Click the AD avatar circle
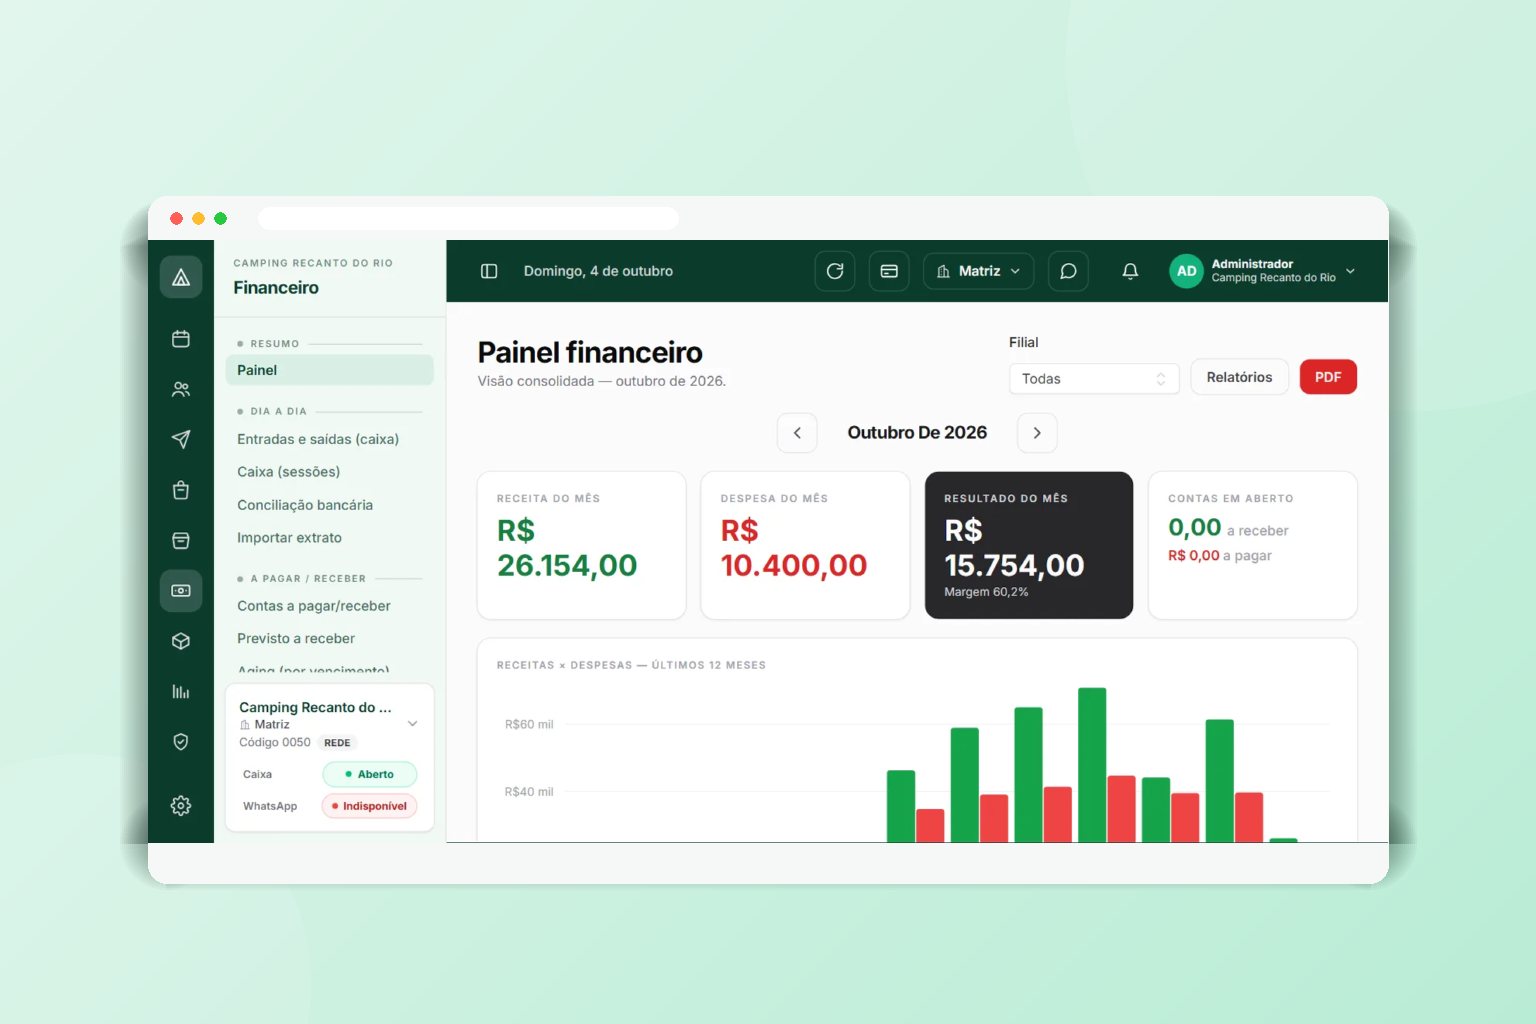Screen dimensions: 1536x1024 tap(1186, 271)
